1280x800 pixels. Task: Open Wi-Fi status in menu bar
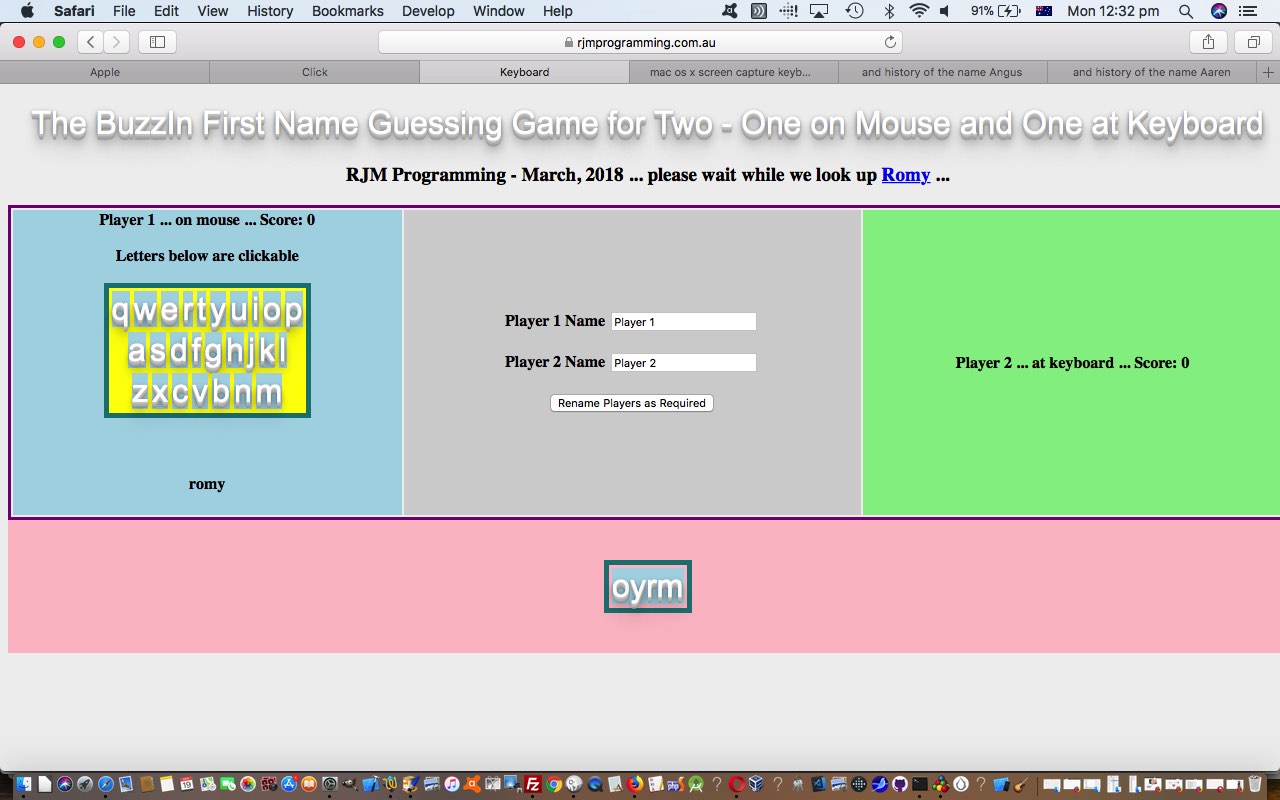[x=918, y=11]
